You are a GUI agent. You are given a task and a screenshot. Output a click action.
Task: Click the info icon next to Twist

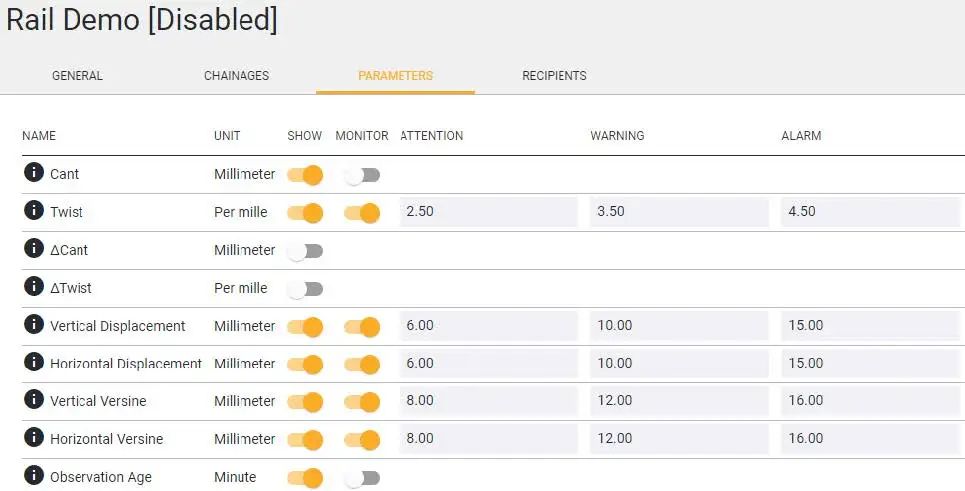(x=34, y=210)
